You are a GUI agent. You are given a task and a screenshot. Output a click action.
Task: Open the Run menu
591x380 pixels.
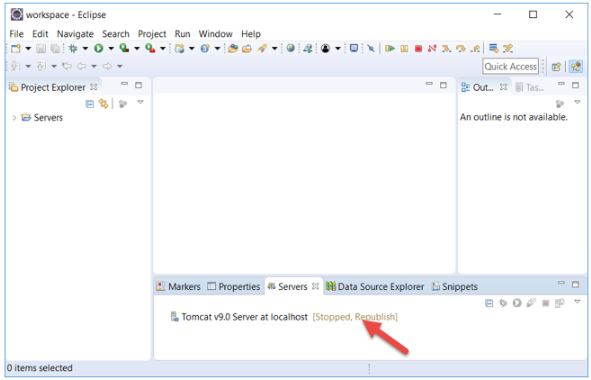click(x=182, y=34)
